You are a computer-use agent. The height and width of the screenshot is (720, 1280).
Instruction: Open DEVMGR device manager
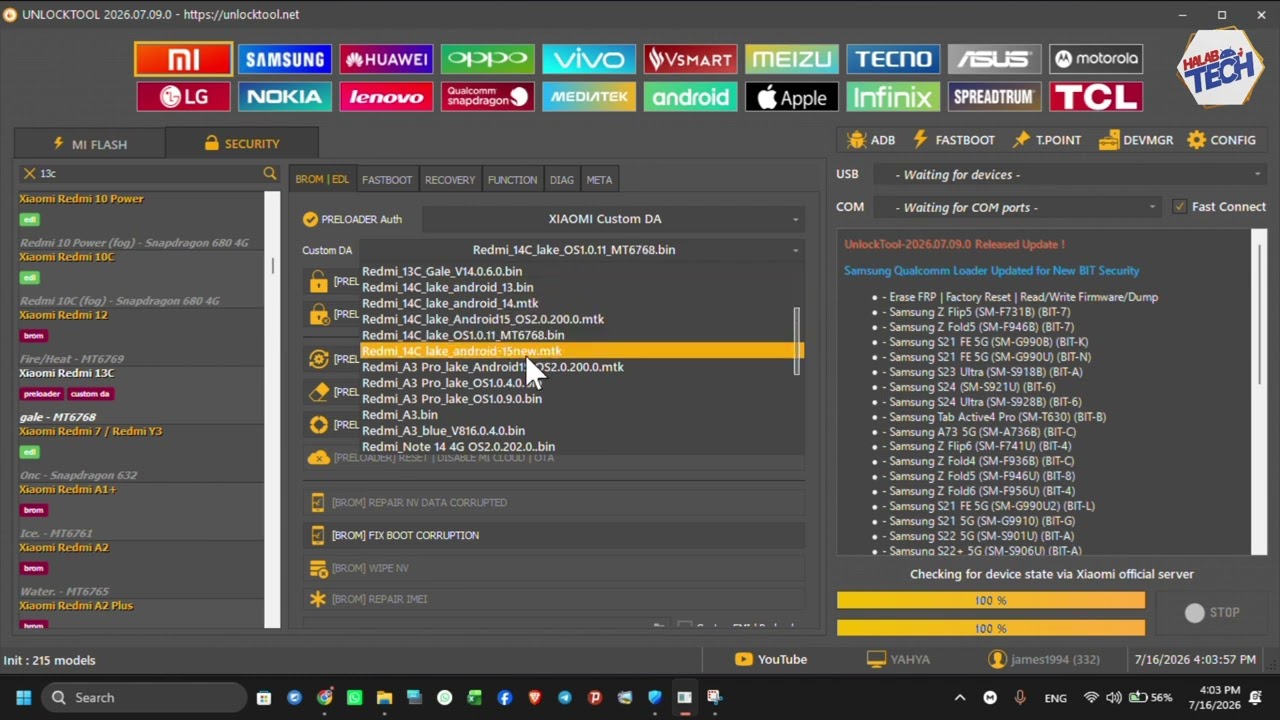click(x=1136, y=140)
